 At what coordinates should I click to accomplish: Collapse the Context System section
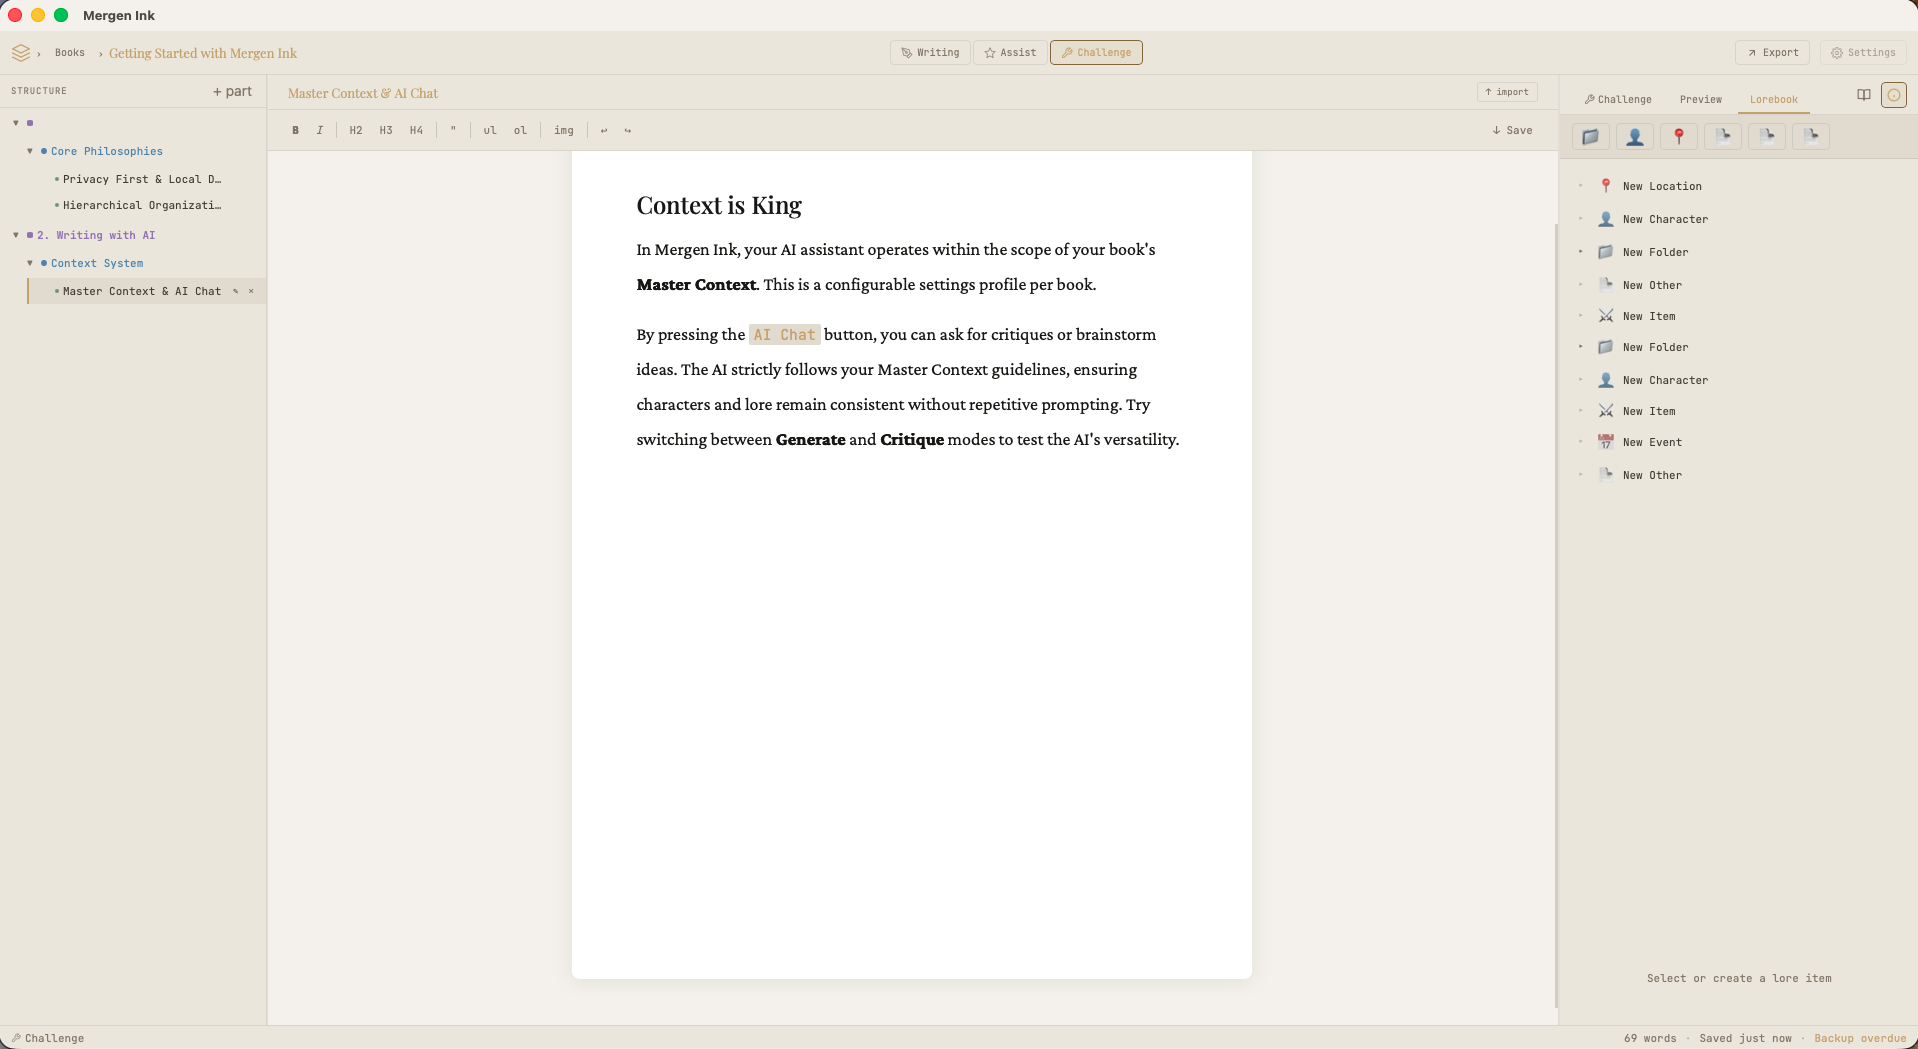(29, 263)
